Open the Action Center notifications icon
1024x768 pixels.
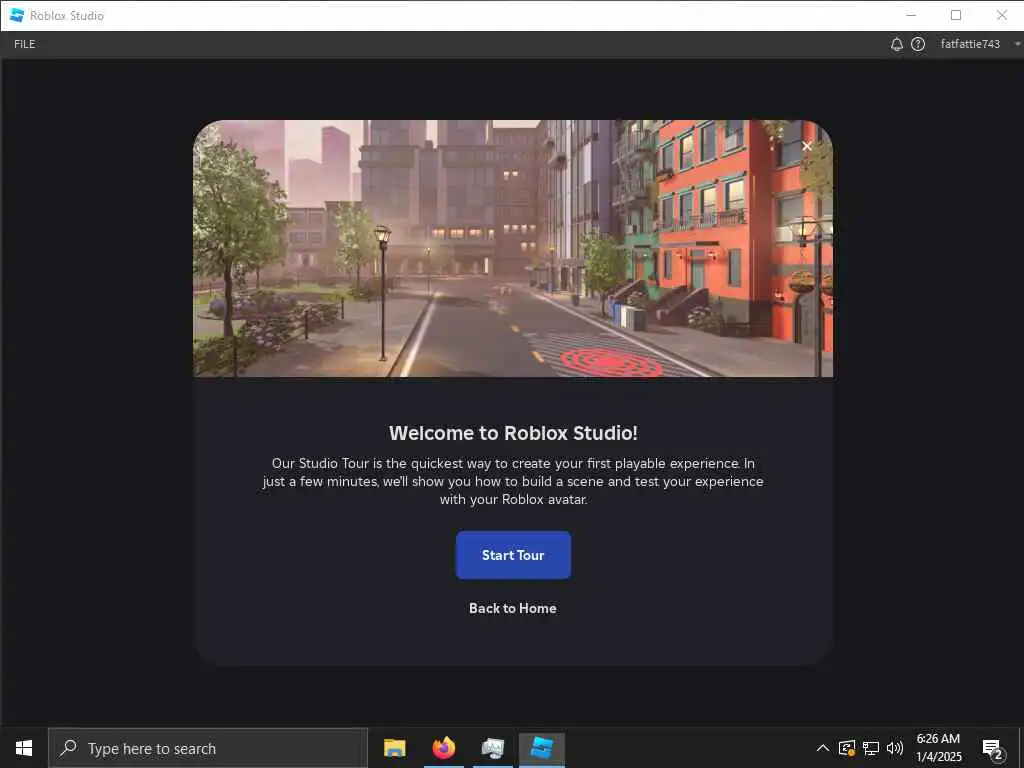[x=992, y=749]
